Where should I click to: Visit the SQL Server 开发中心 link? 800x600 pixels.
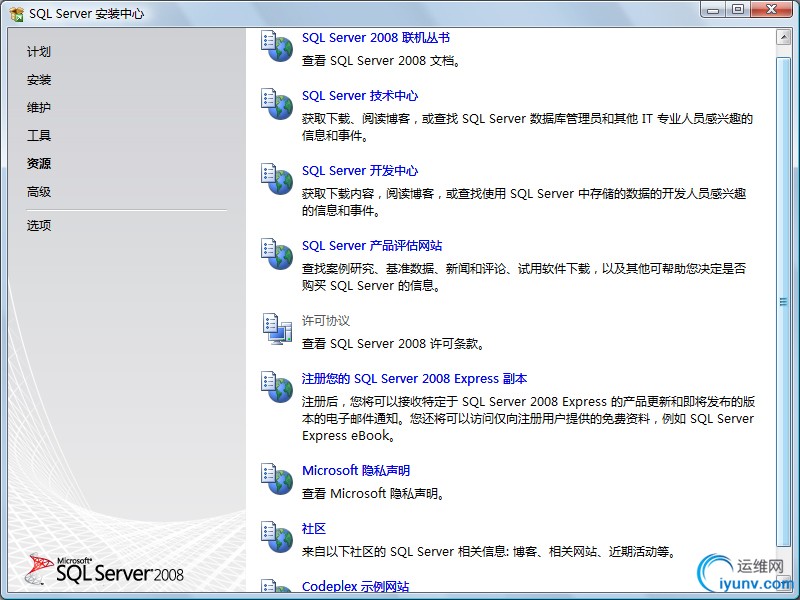point(360,171)
